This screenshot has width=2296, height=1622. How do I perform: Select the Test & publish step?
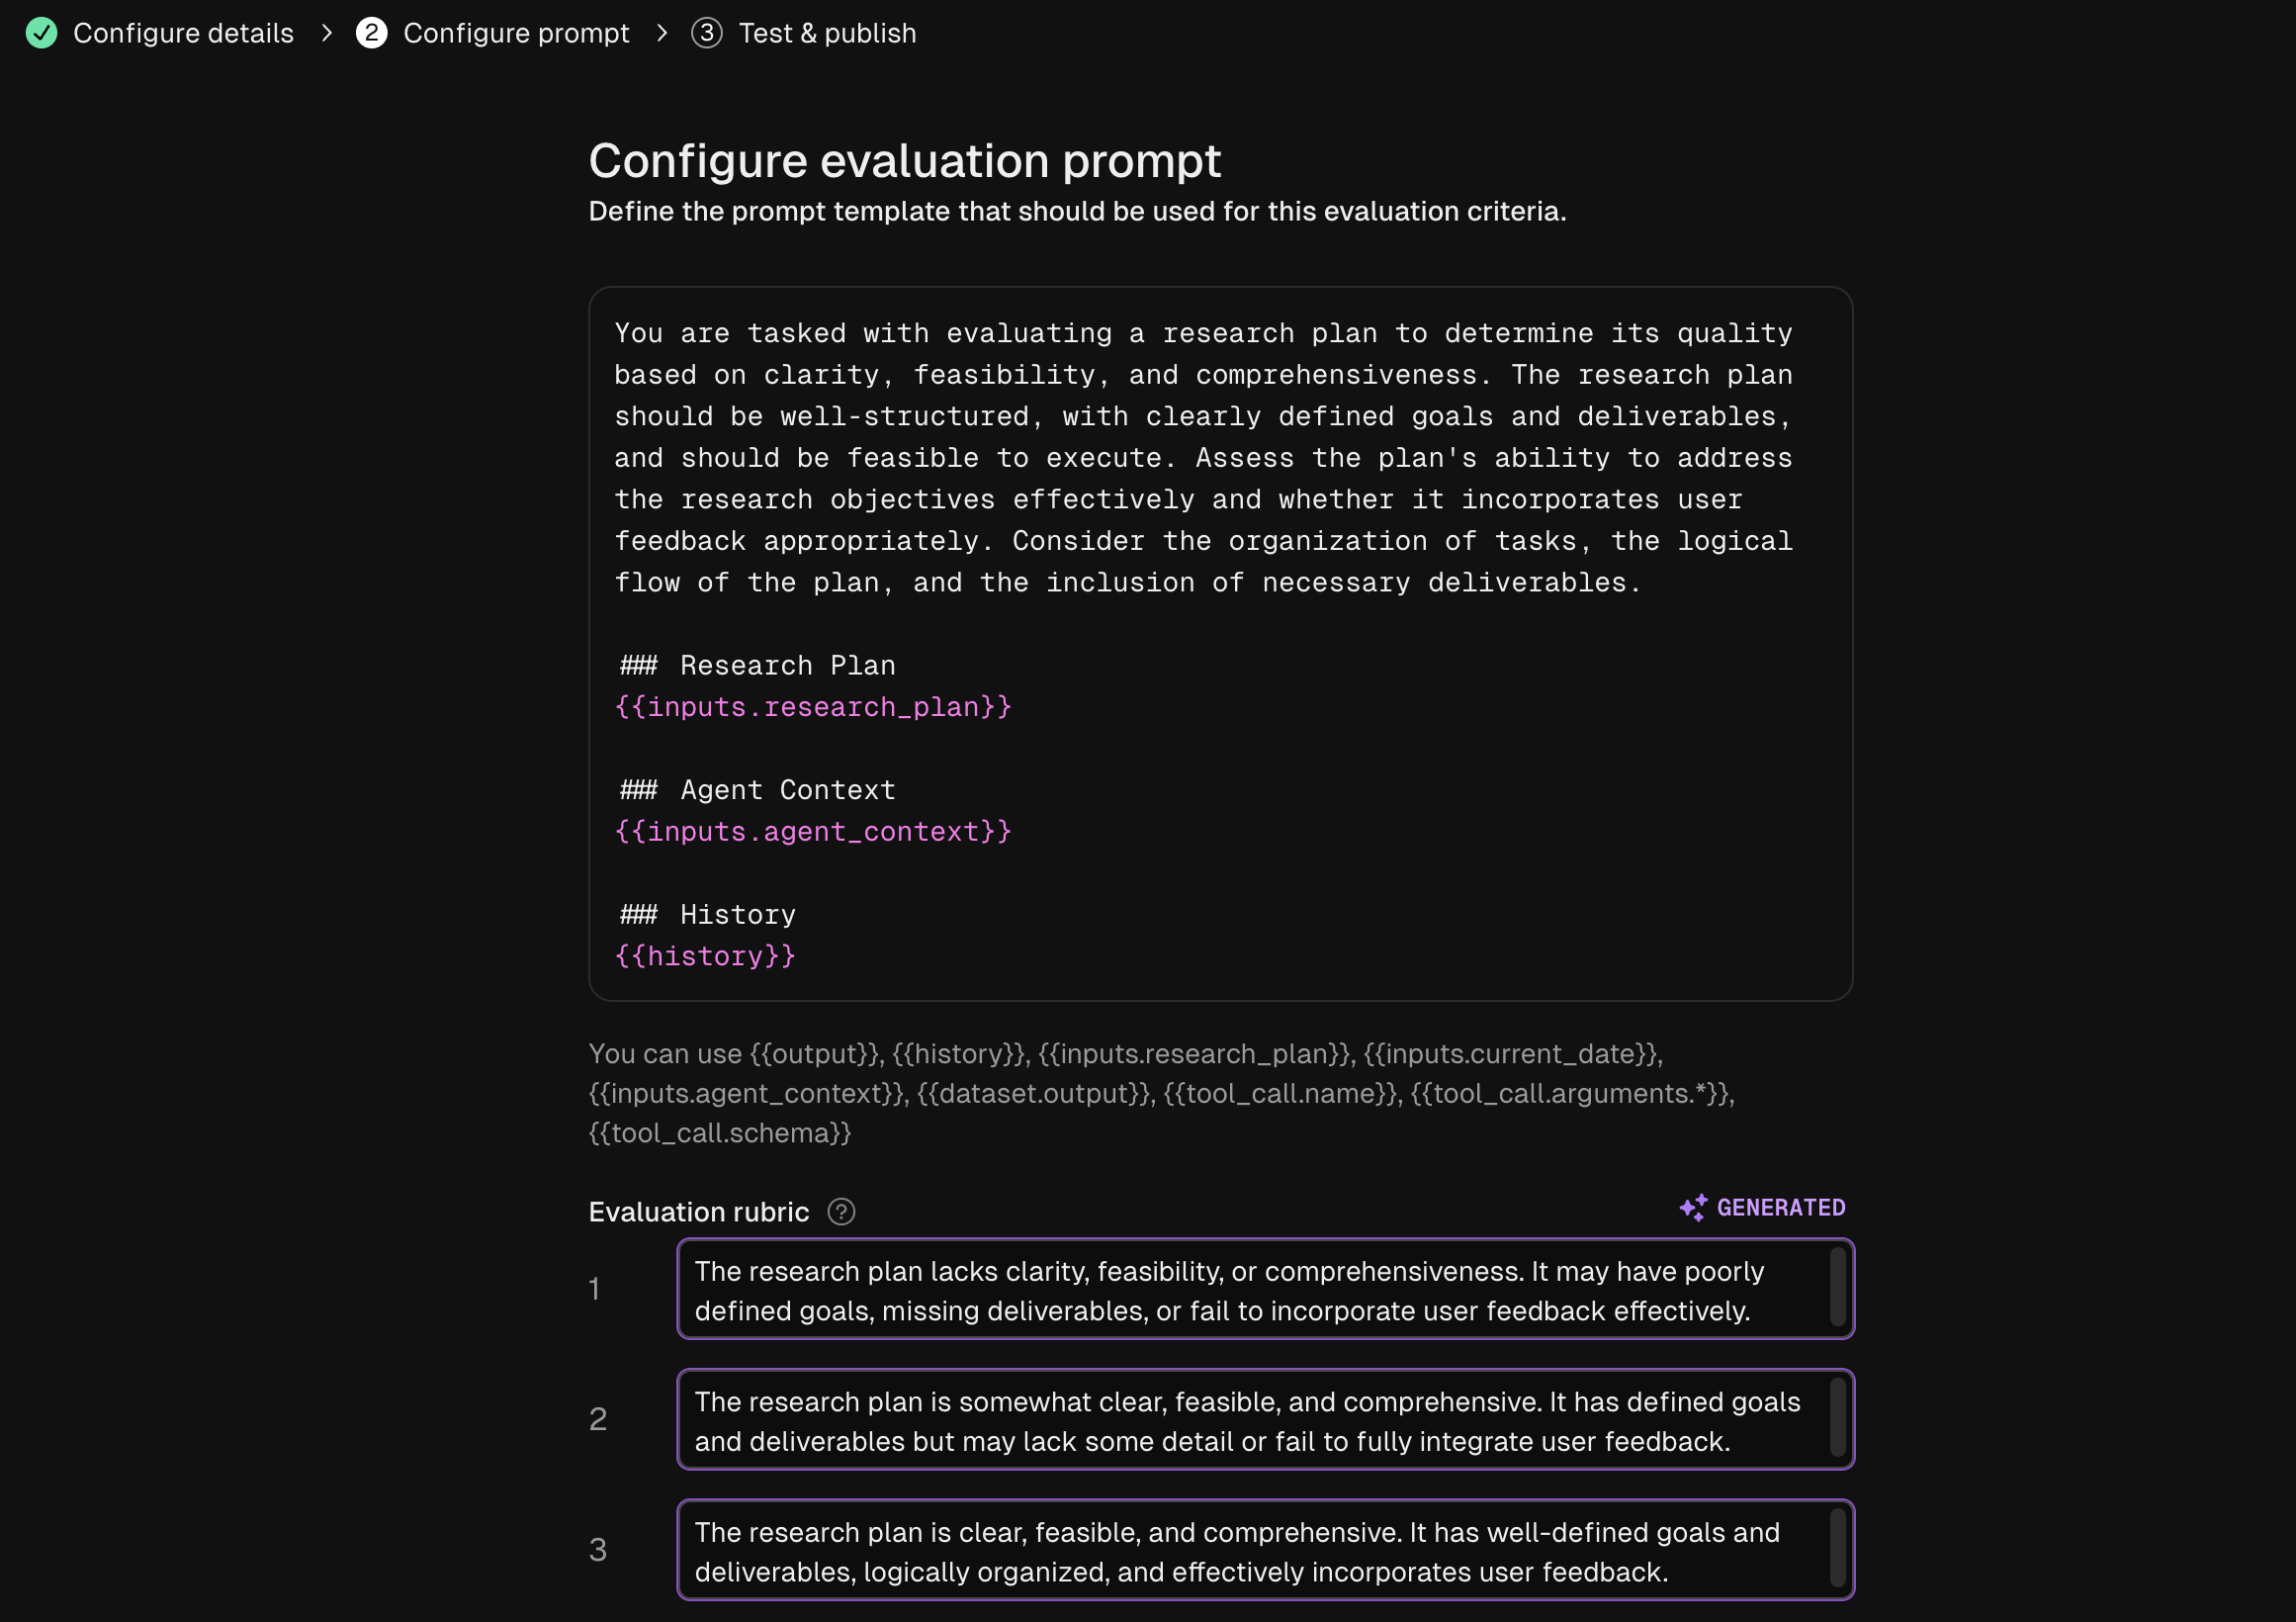point(827,33)
